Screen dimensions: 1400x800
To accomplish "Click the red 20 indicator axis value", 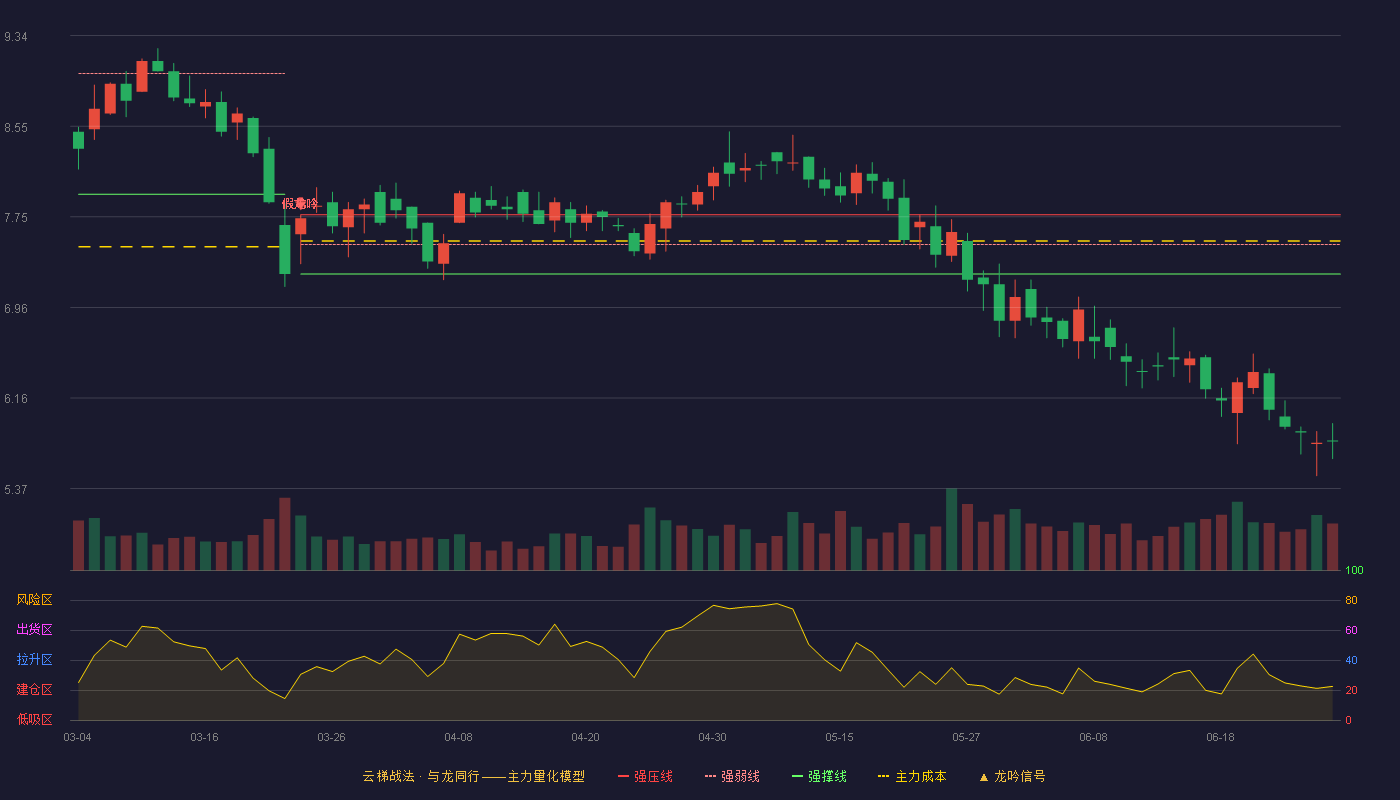I will pyautogui.click(x=1351, y=690).
